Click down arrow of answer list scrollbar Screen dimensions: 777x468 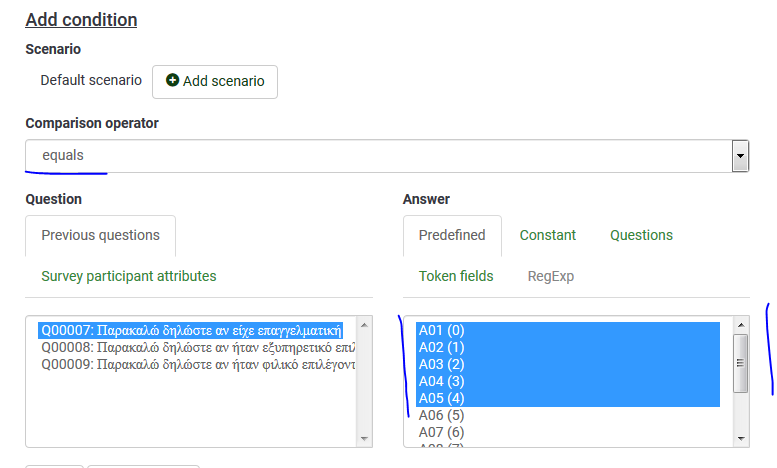tap(741, 438)
